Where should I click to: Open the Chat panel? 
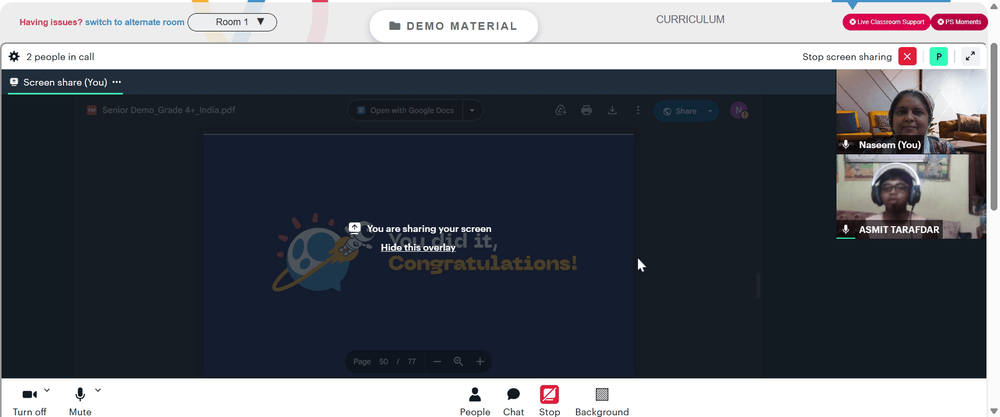pos(513,402)
